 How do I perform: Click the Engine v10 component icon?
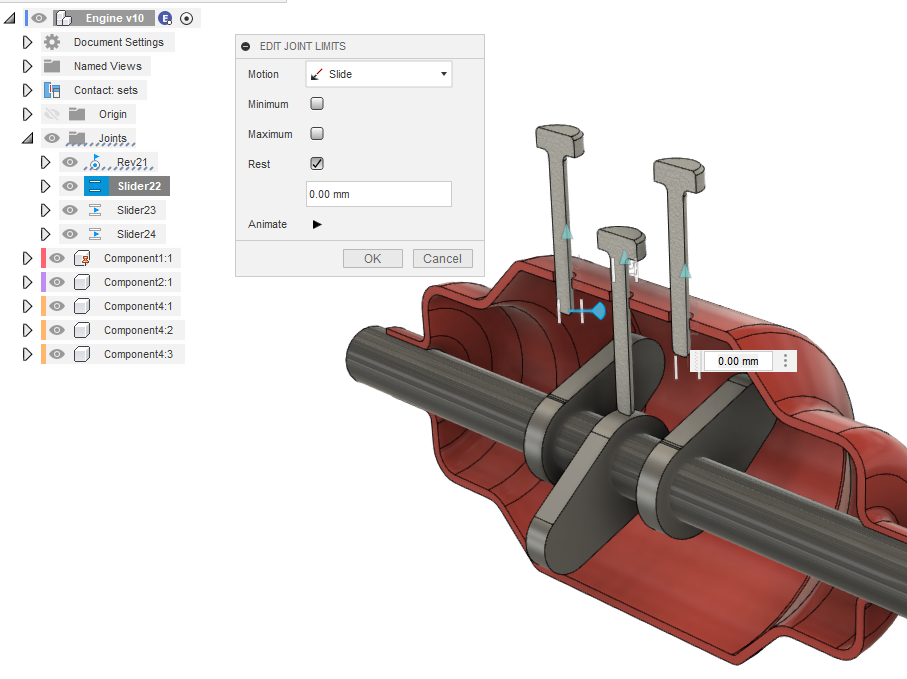[64, 19]
